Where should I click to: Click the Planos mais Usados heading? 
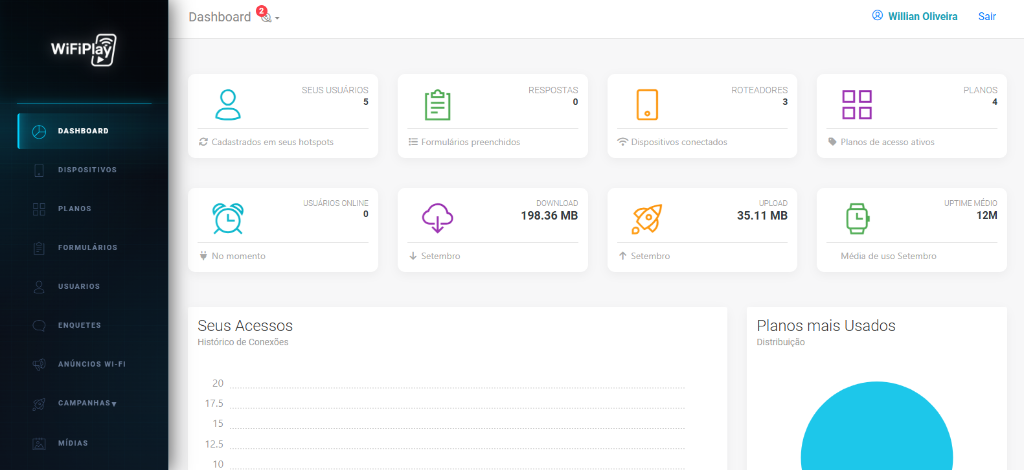[825, 326]
